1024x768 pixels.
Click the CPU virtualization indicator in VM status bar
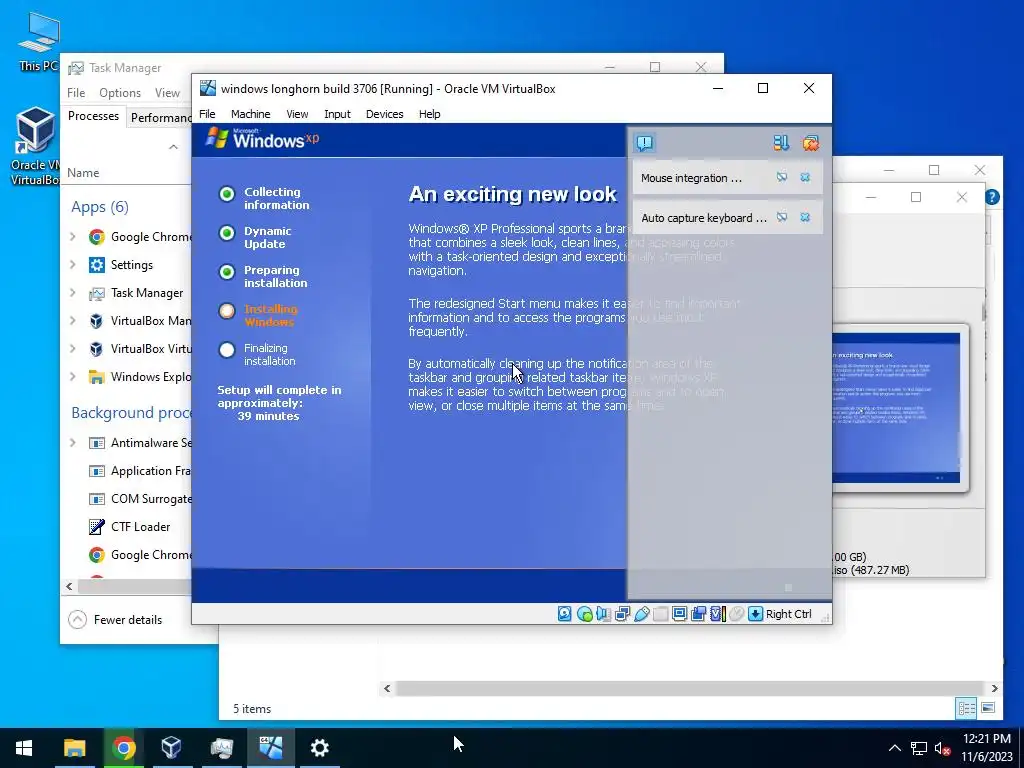coord(718,614)
